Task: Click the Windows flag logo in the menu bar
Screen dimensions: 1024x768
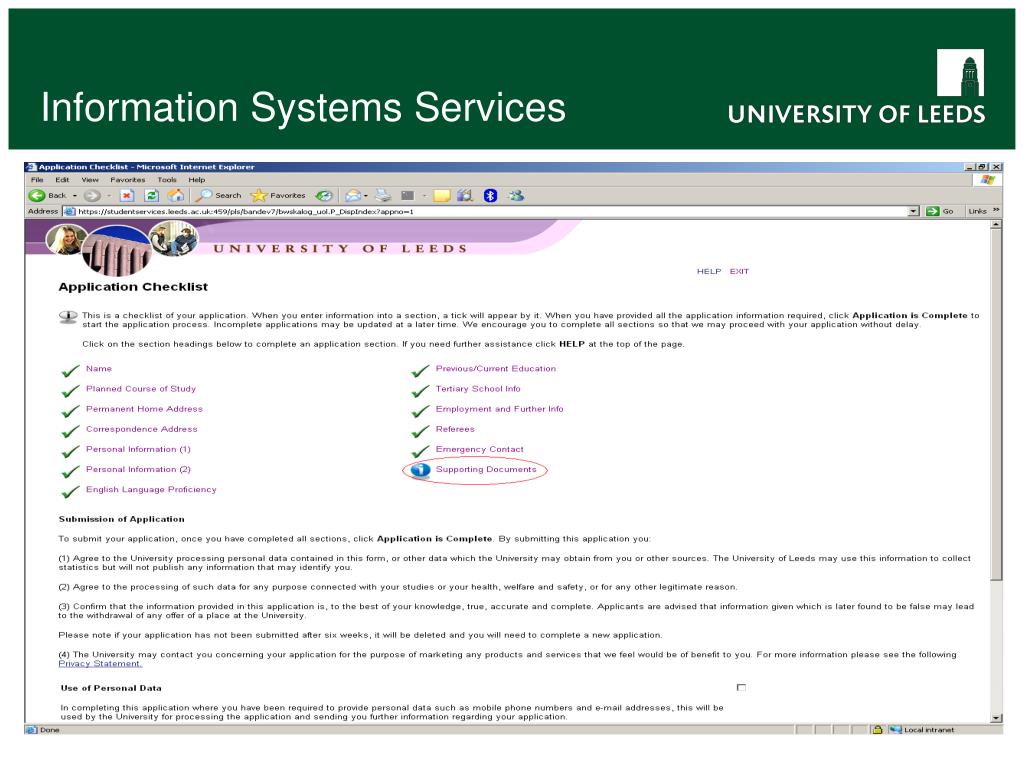Action: tap(987, 179)
